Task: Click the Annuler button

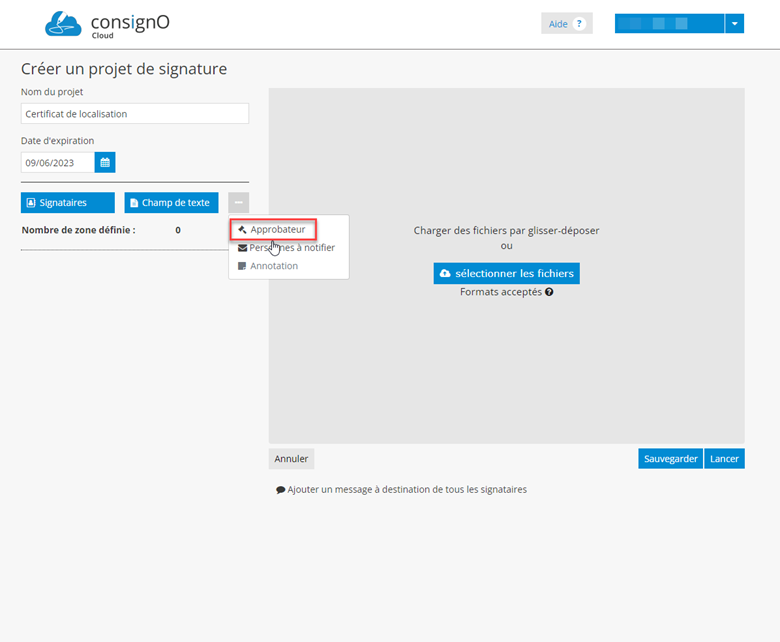Action: (x=291, y=459)
